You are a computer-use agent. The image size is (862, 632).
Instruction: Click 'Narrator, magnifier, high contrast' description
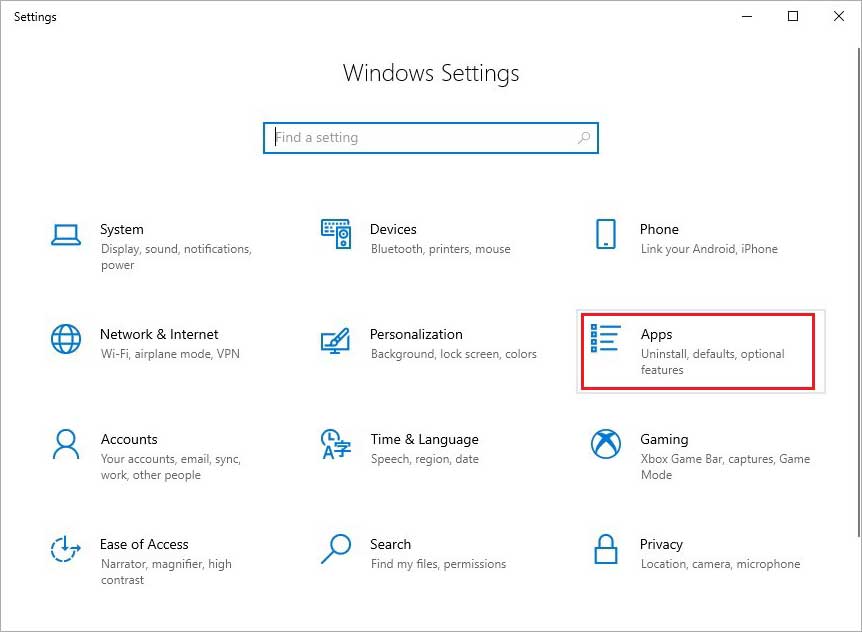pyautogui.click(x=166, y=572)
